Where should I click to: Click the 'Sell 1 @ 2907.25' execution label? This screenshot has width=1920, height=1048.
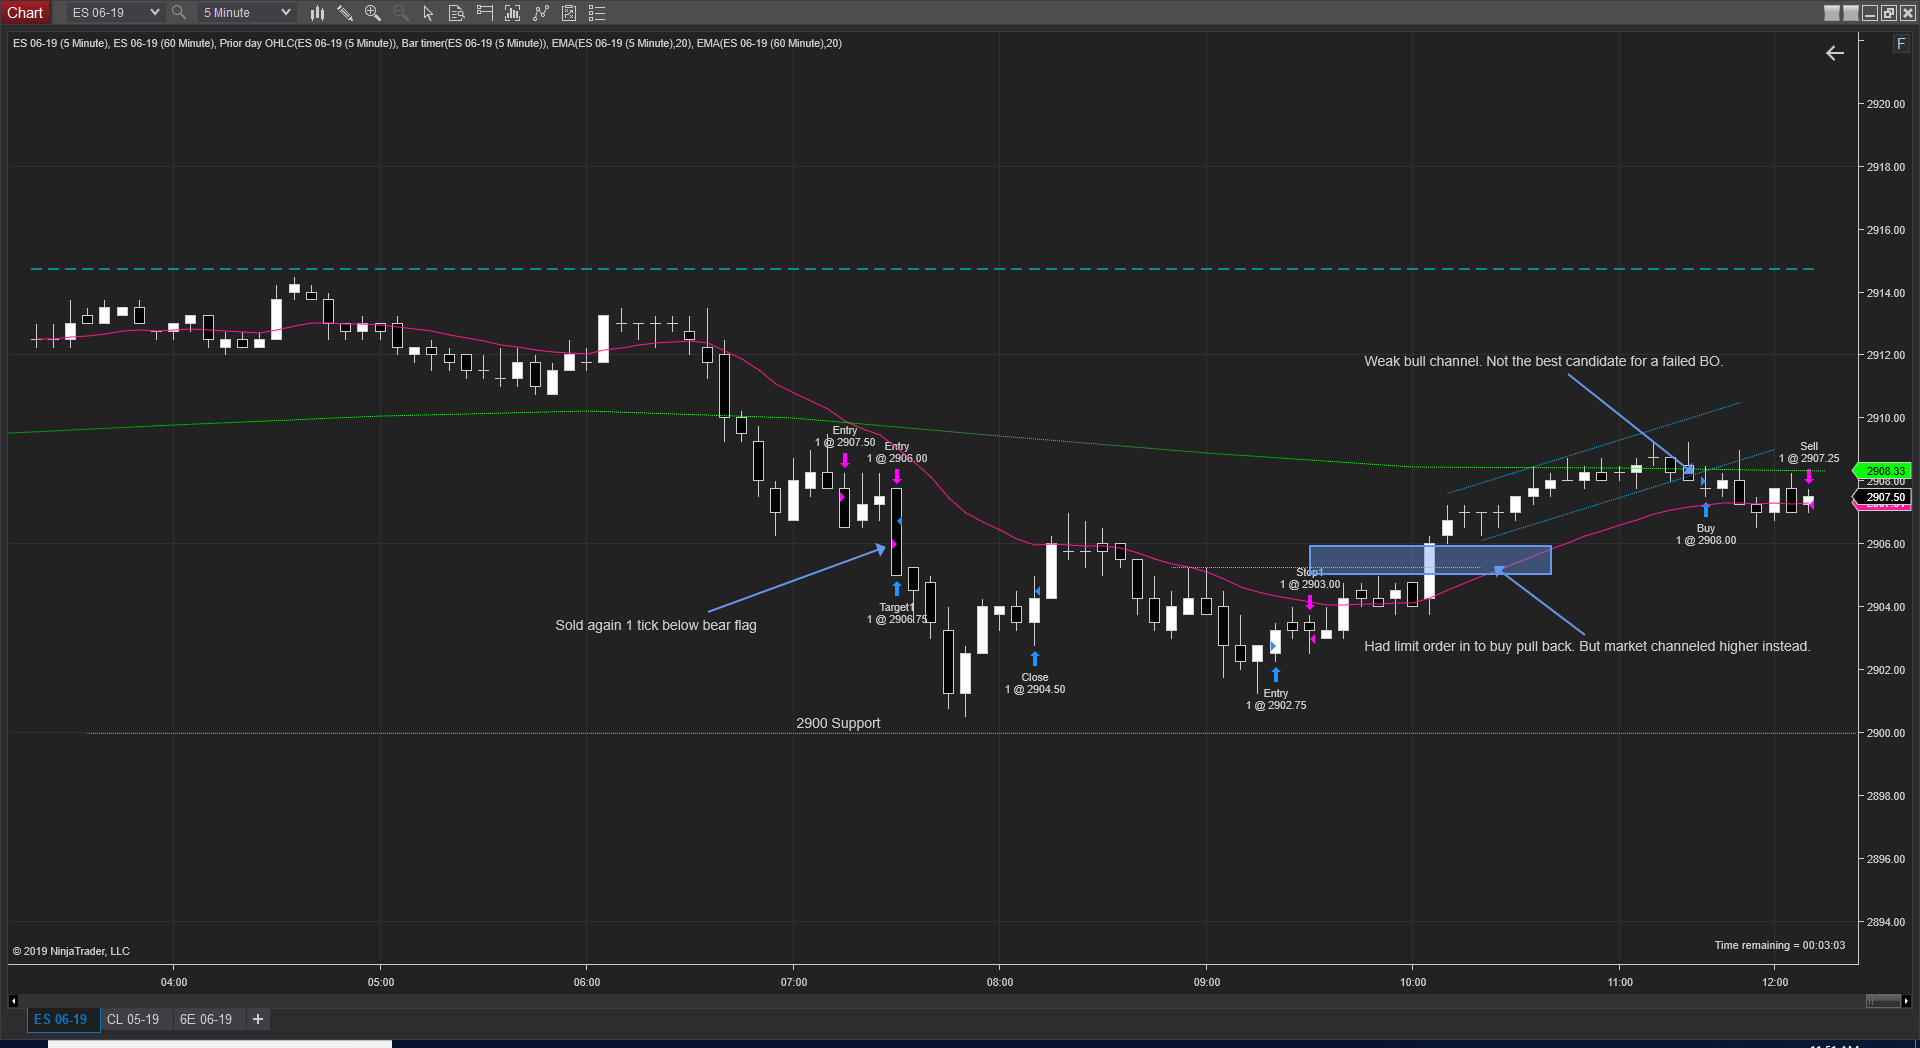pos(1809,452)
